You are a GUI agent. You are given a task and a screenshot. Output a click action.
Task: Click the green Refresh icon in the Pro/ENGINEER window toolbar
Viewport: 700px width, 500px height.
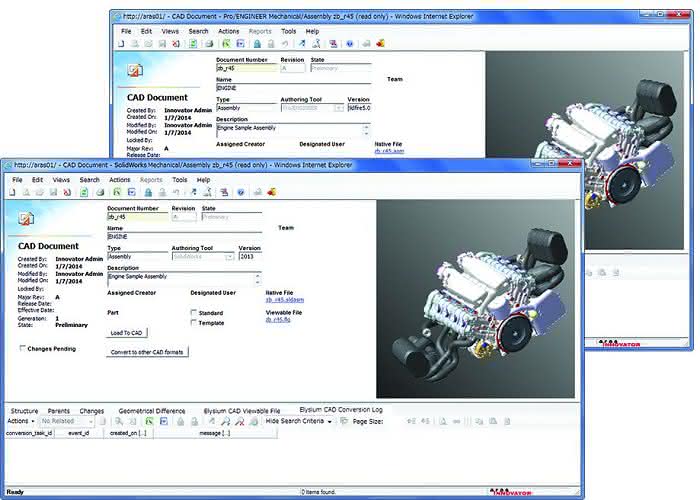193,44
